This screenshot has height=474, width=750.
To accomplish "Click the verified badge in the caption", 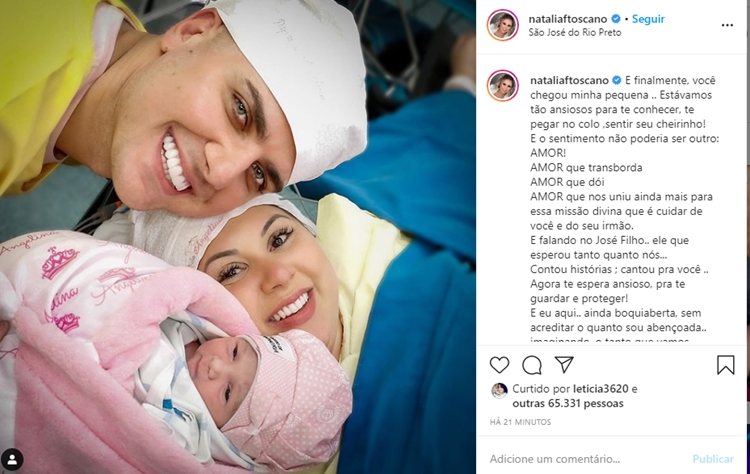I will [x=617, y=80].
